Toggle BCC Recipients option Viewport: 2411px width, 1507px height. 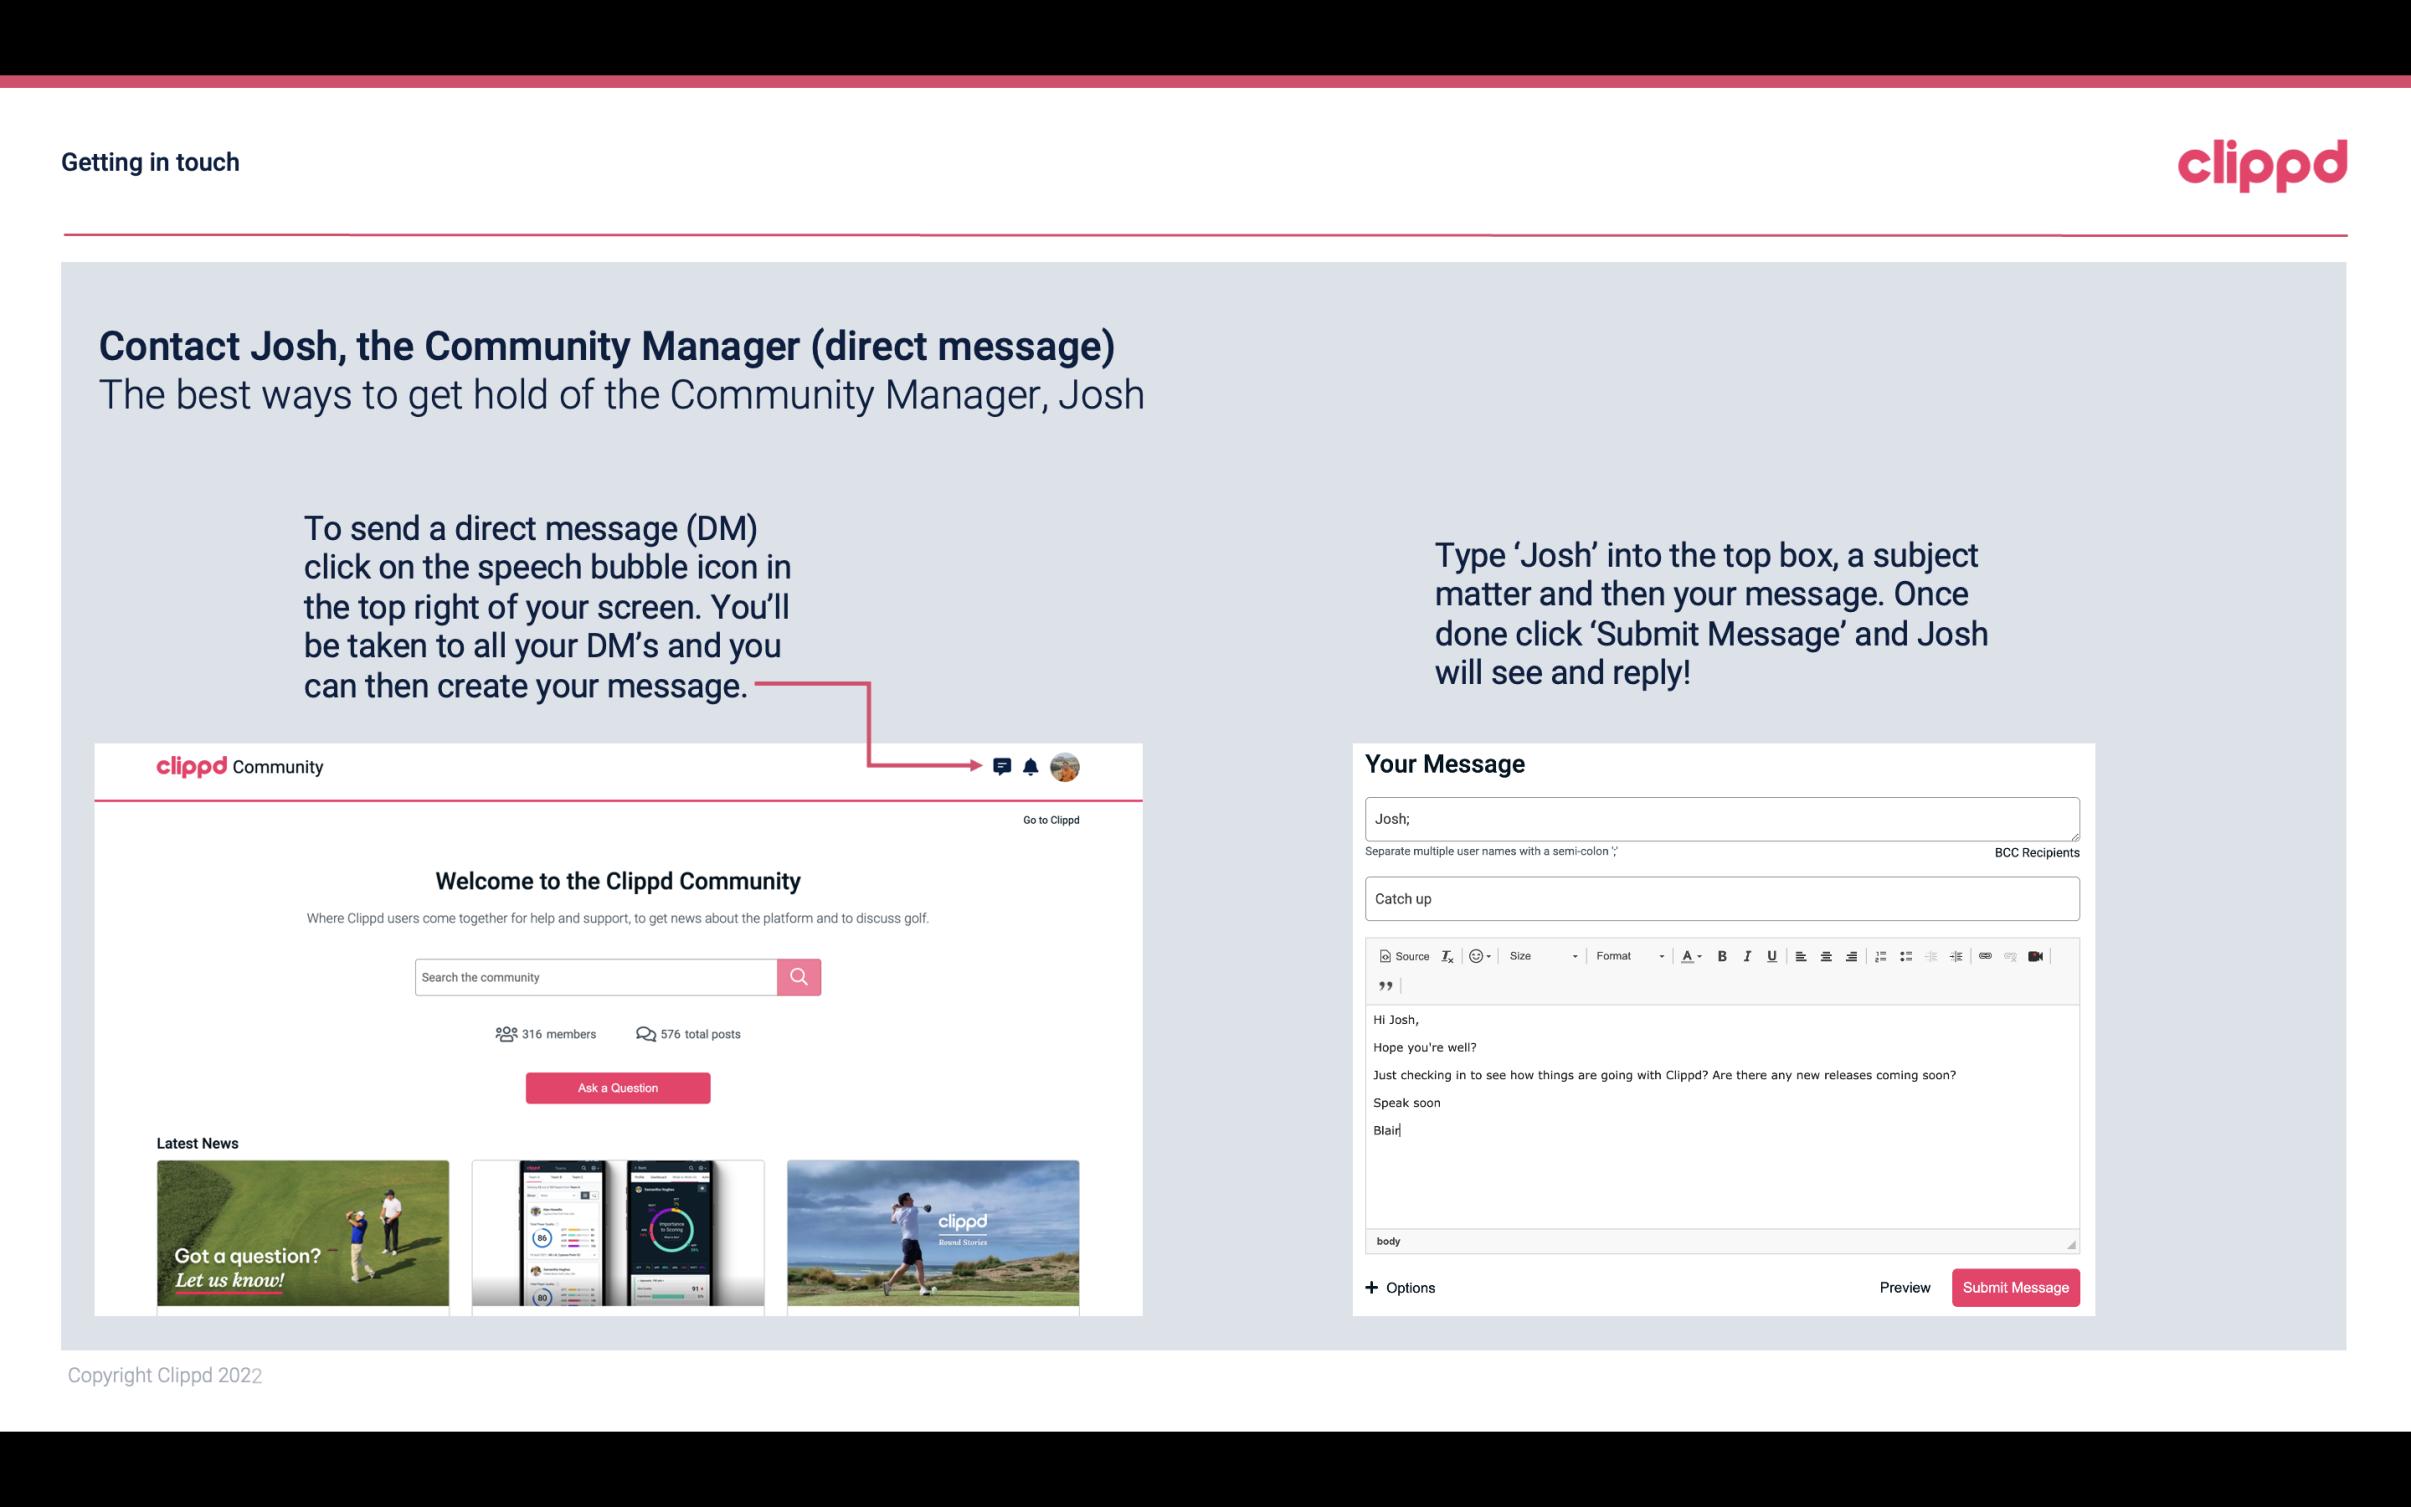[x=2036, y=852]
